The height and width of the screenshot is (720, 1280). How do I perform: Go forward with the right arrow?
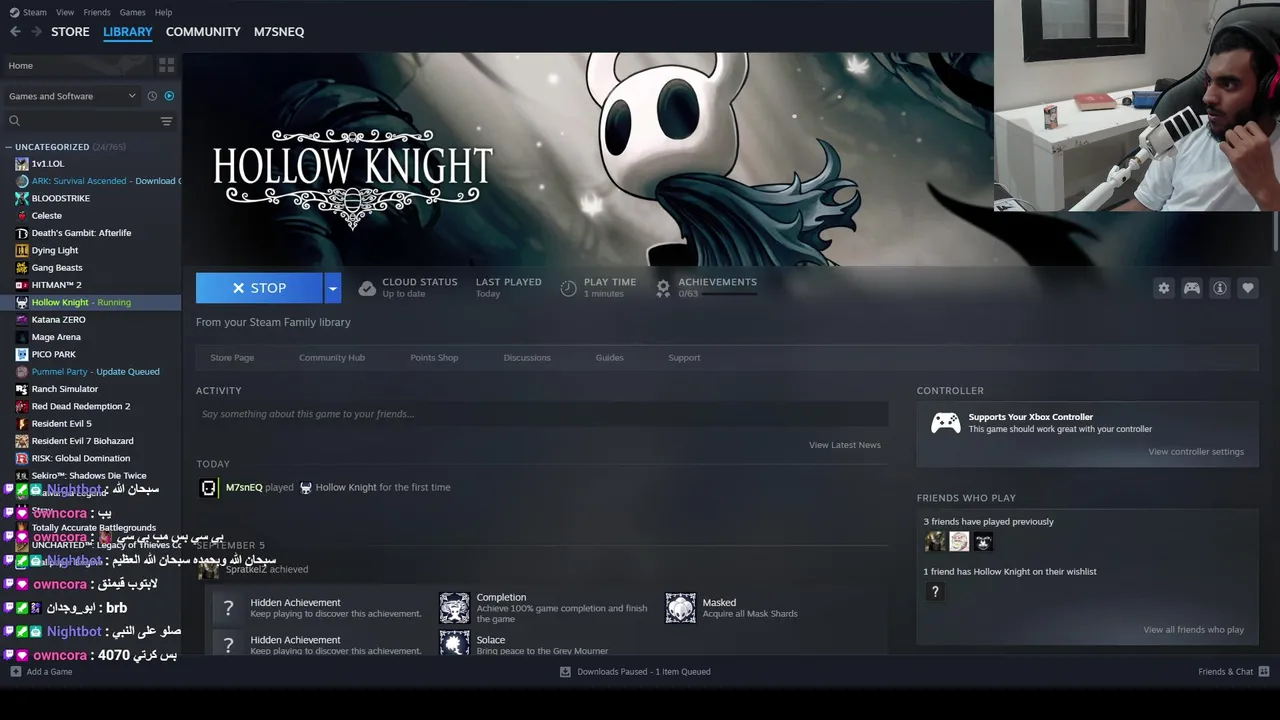tap(37, 32)
